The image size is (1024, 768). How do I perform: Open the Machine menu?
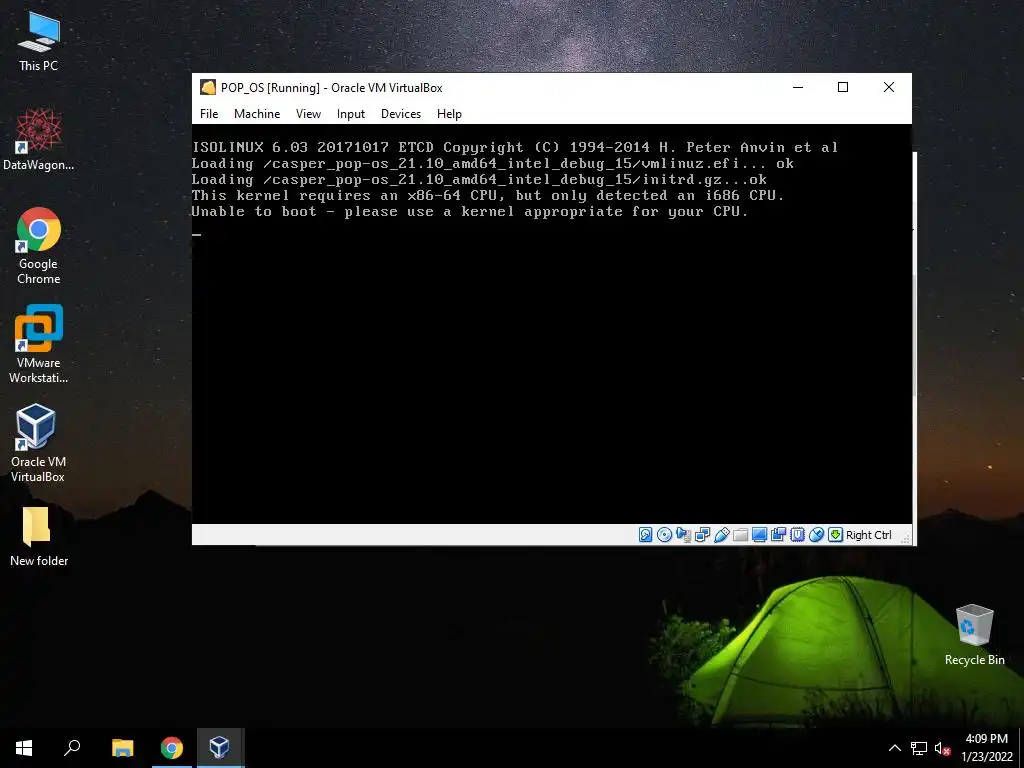257,114
